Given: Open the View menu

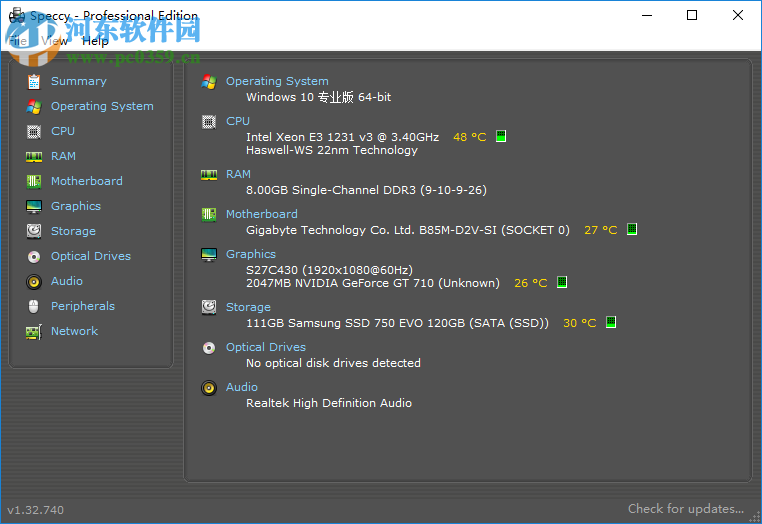Looking at the screenshot, I should click(x=54, y=41).
